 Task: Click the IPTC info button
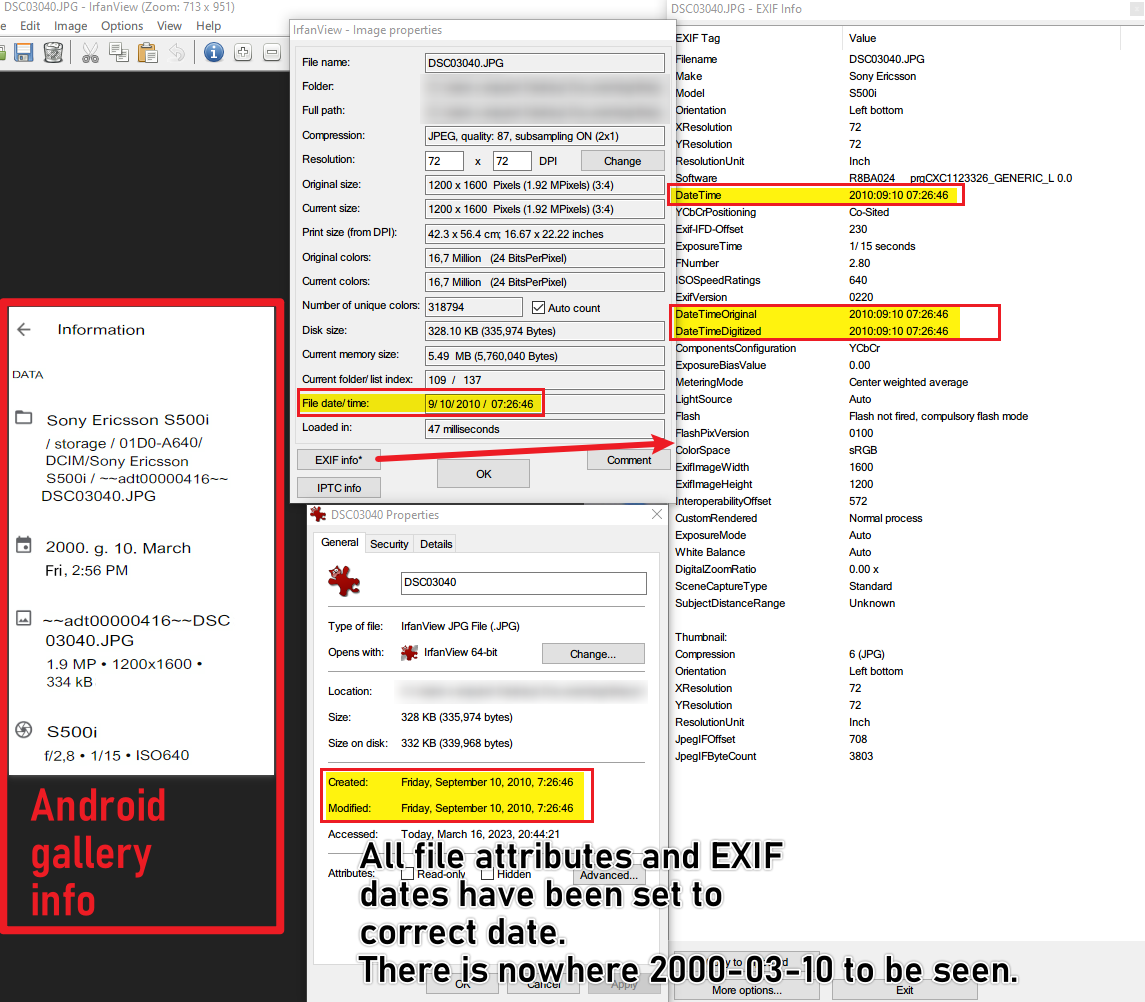pos(339,488)
